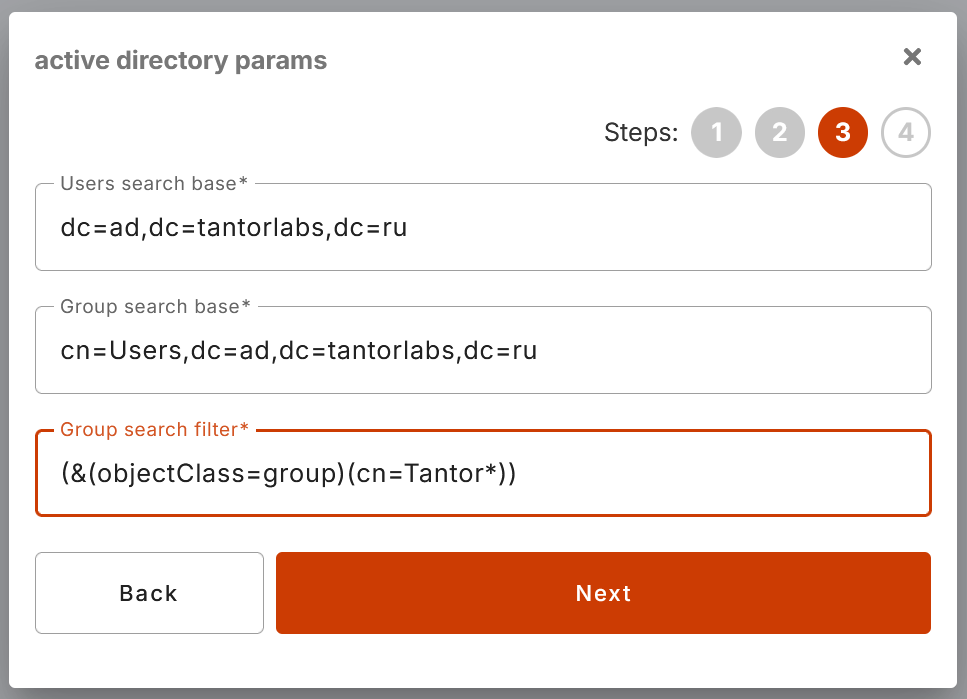The image size is (967, 699).
Task: Click the orange "Group search filter*" label
Action: tap(154, 429)
